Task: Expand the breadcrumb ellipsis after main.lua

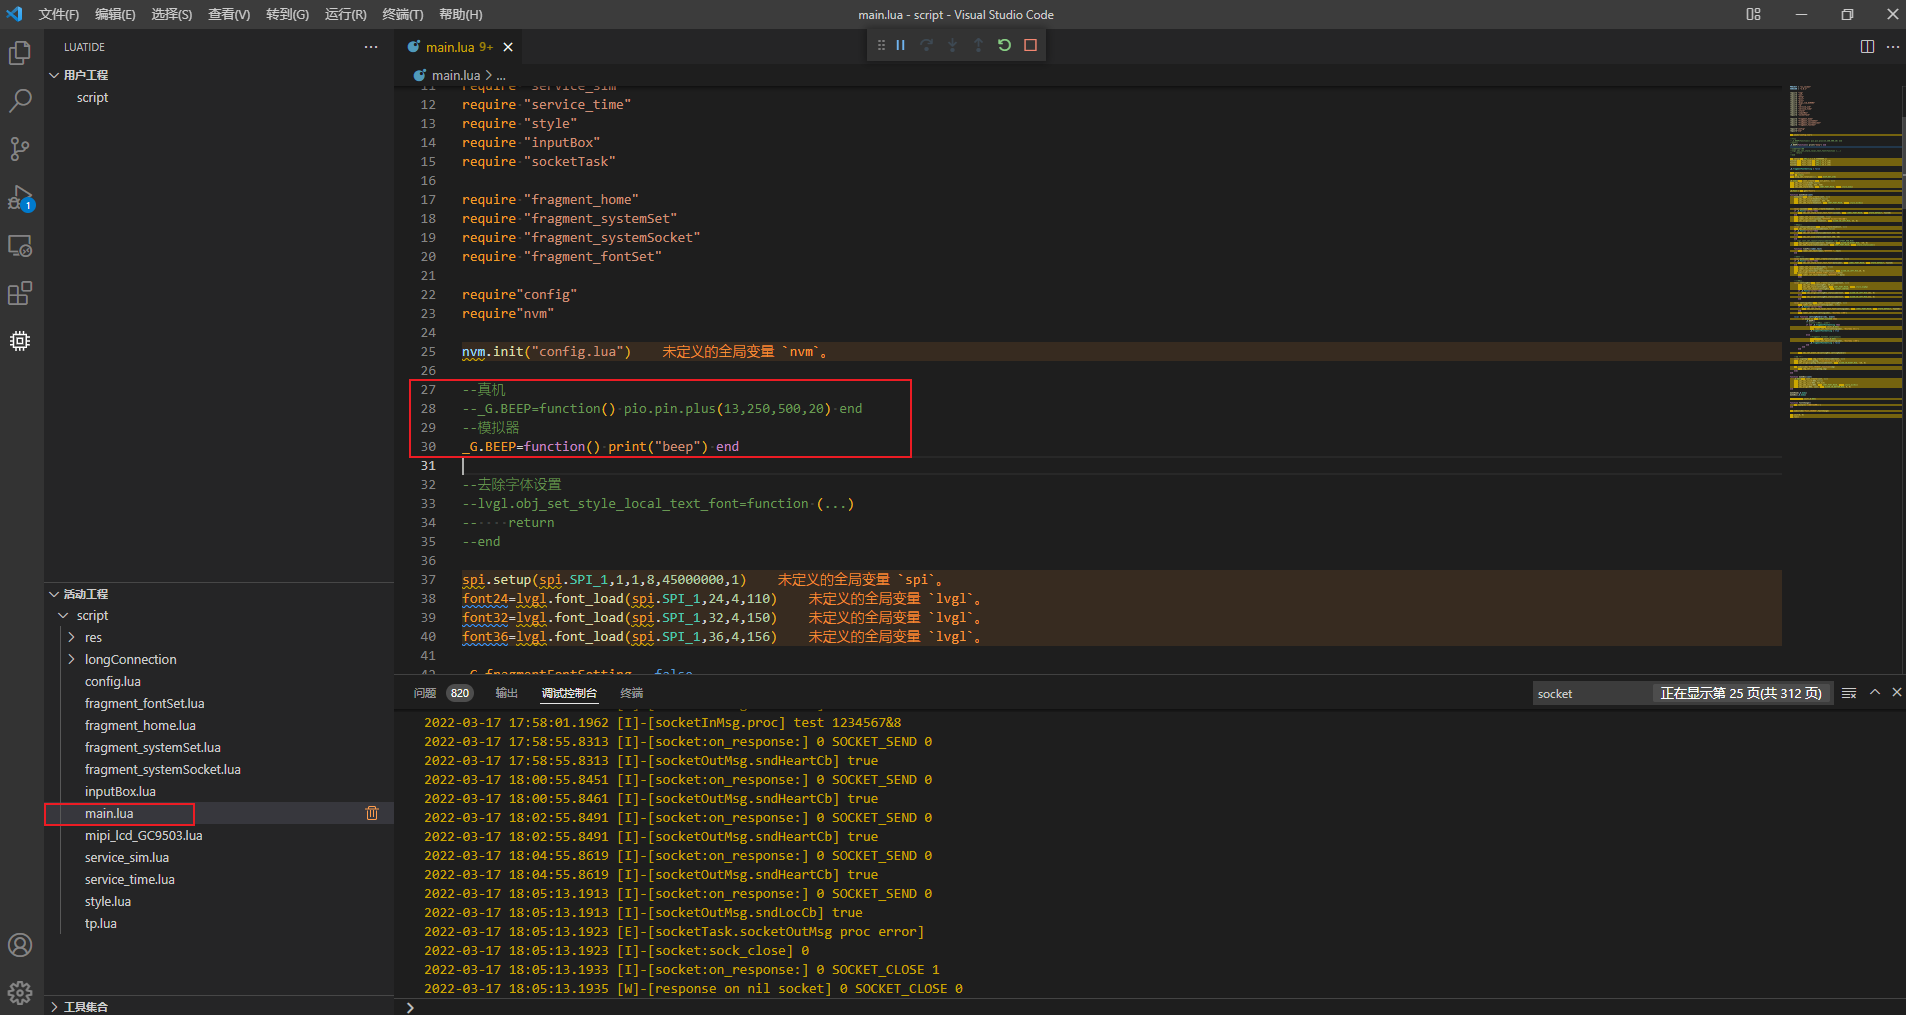Action: pos(501,76)
